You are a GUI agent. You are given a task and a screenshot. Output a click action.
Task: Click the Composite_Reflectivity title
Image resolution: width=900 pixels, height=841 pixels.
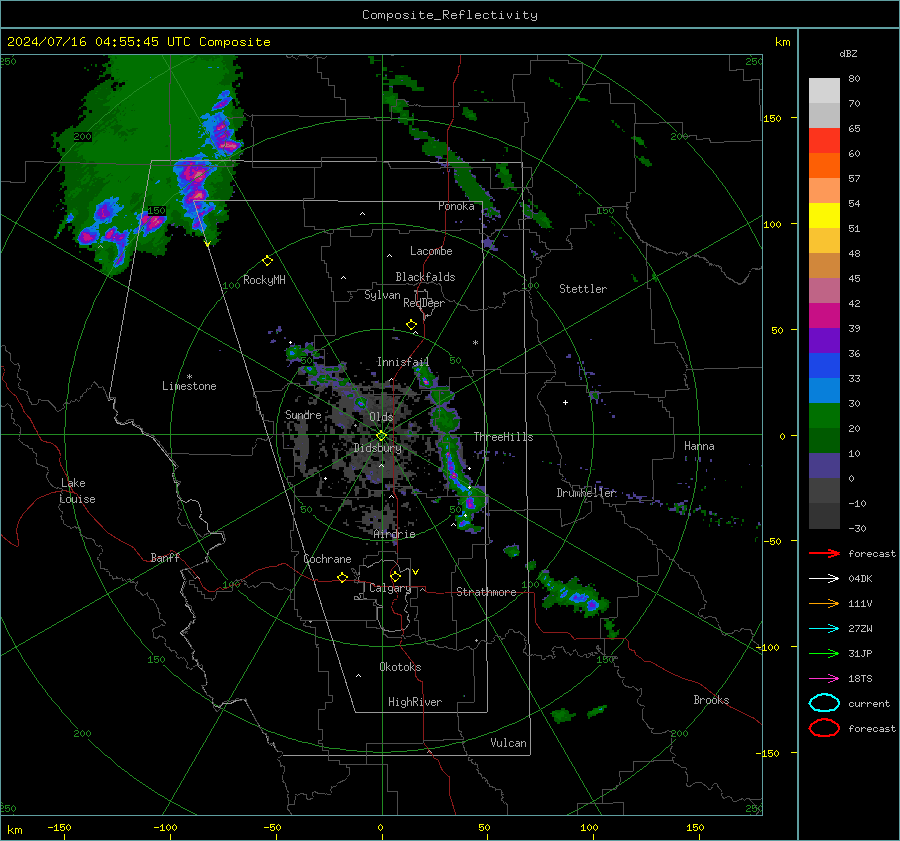click(x=450, y=15)
